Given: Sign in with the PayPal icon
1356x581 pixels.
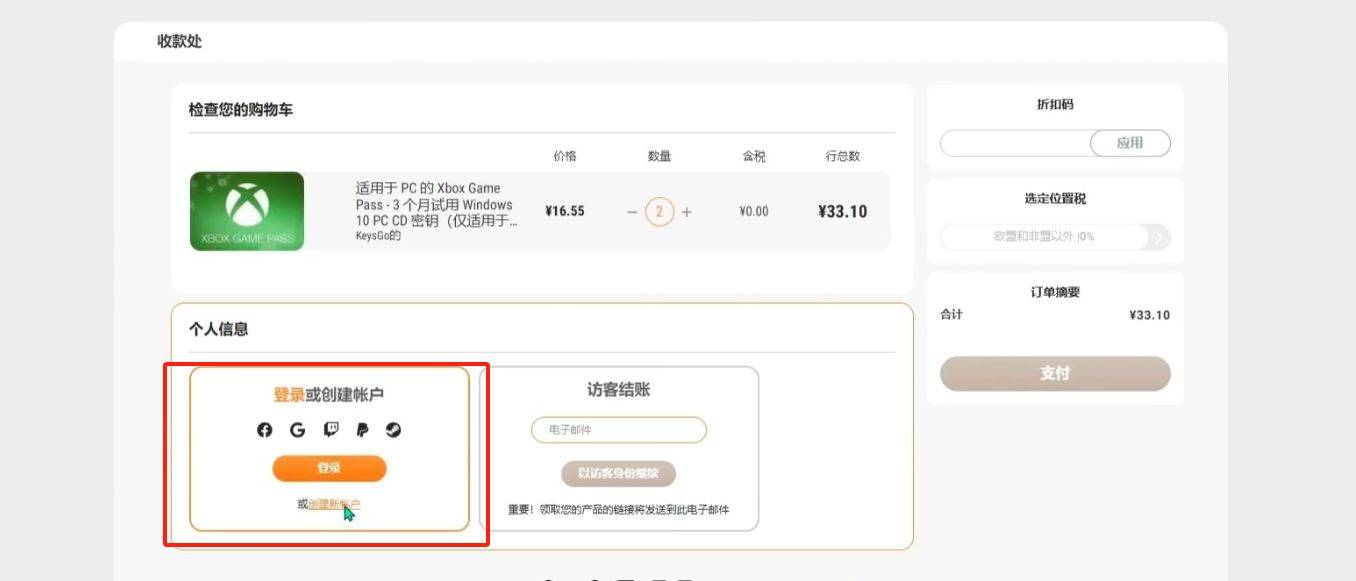Looking at the screenshot, I should (x=362, y=430).
